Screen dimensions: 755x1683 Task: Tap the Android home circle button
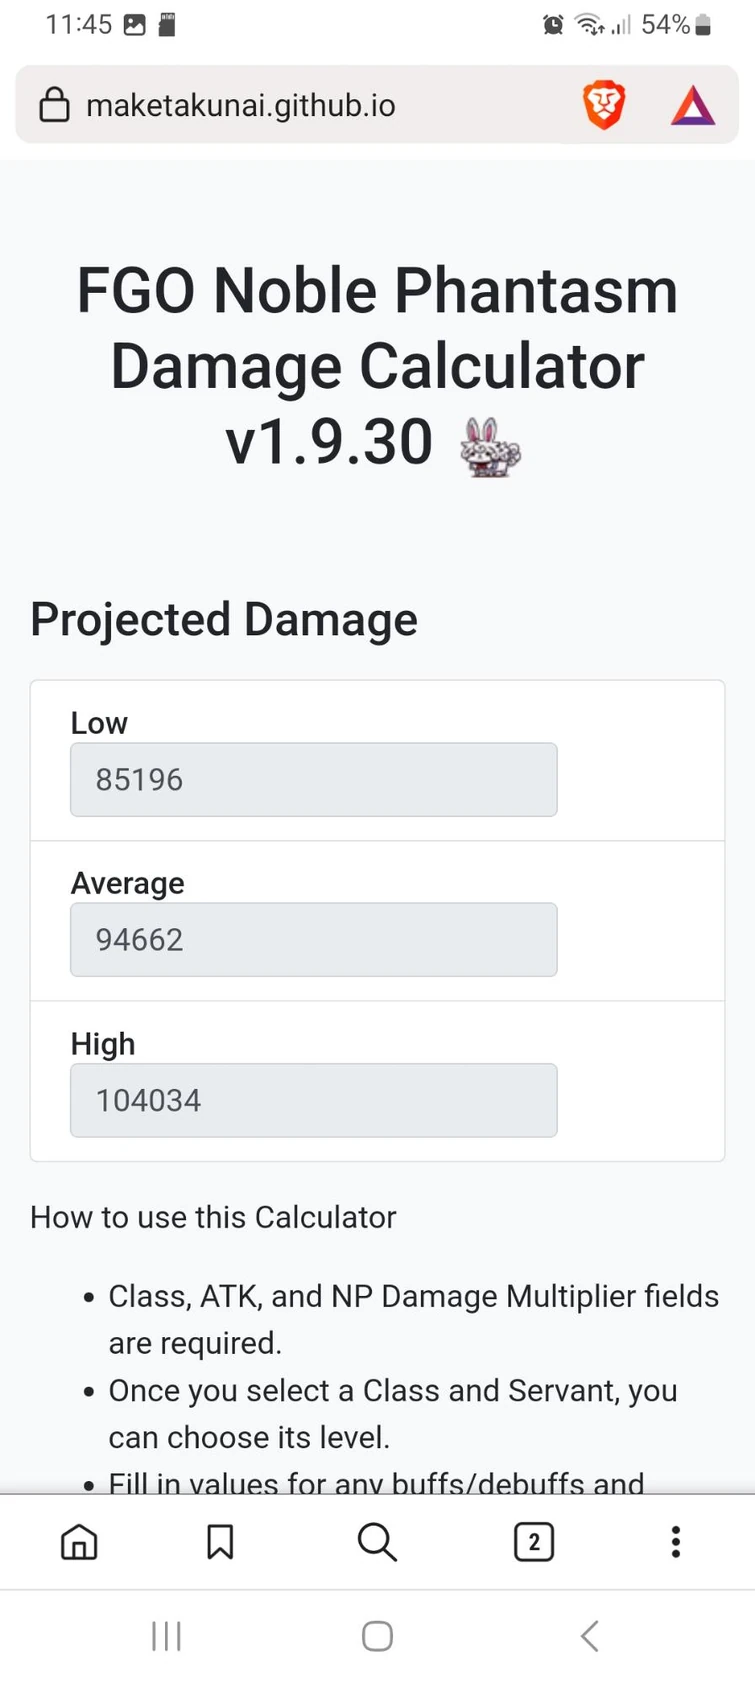tap(377, 1636)
